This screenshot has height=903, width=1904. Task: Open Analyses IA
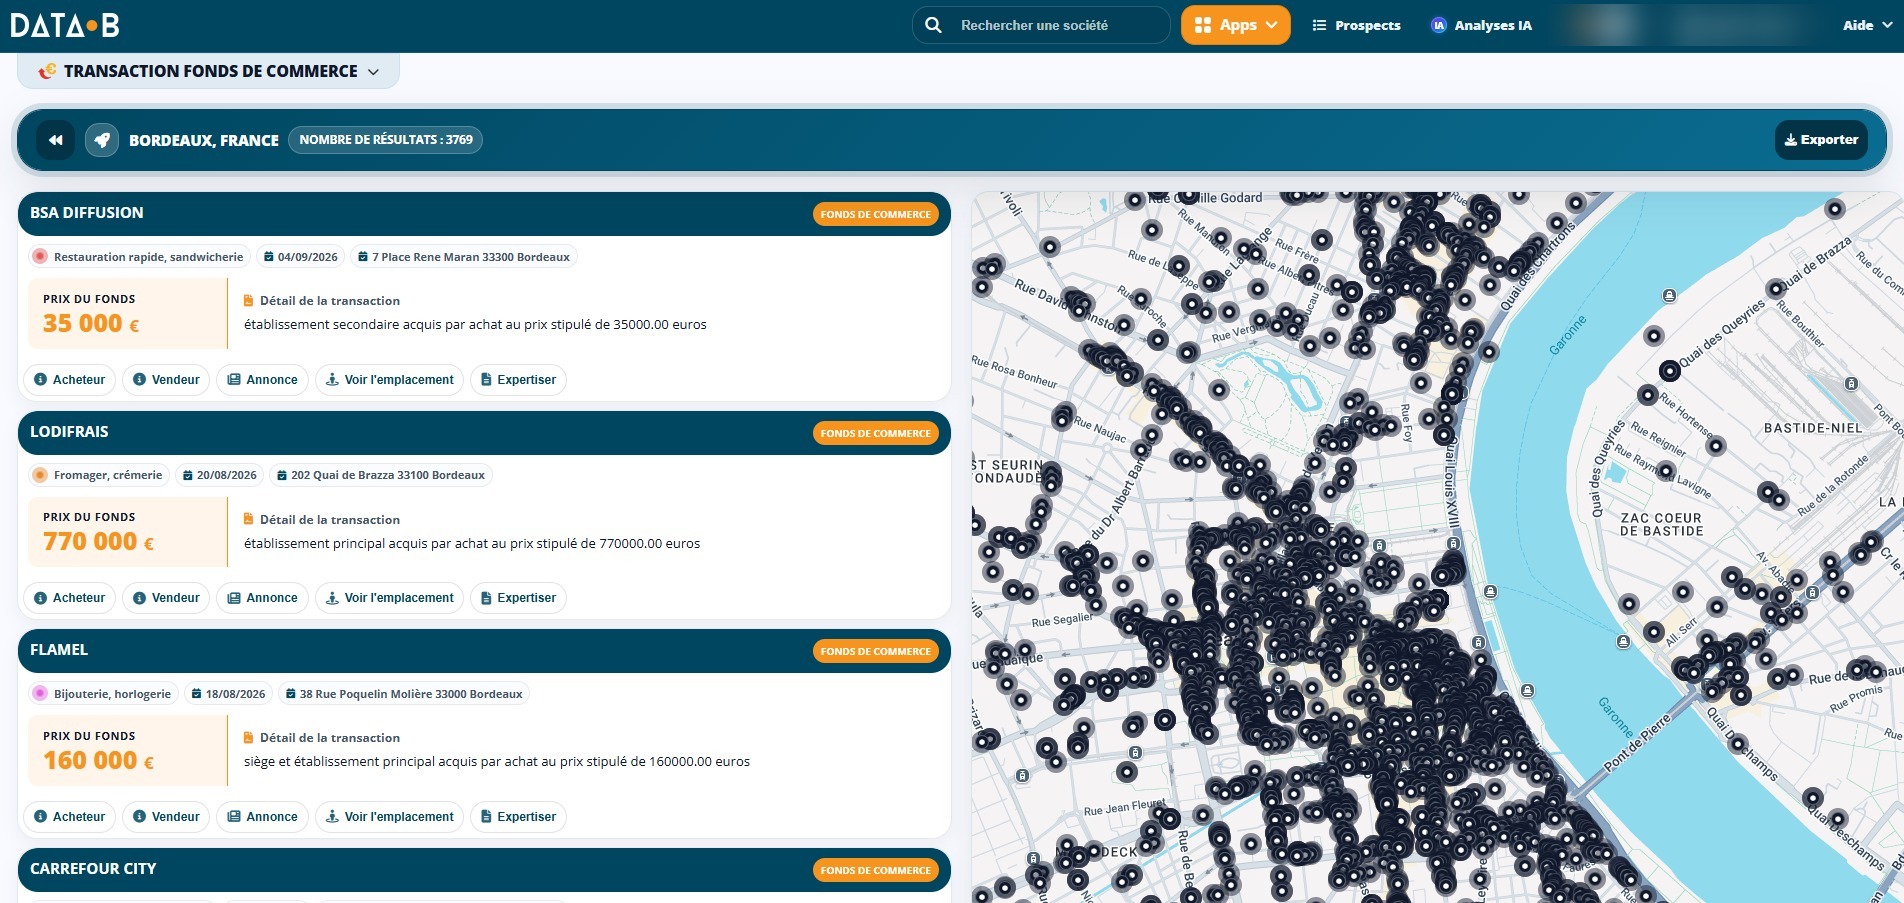click(x=1481, y=25)
